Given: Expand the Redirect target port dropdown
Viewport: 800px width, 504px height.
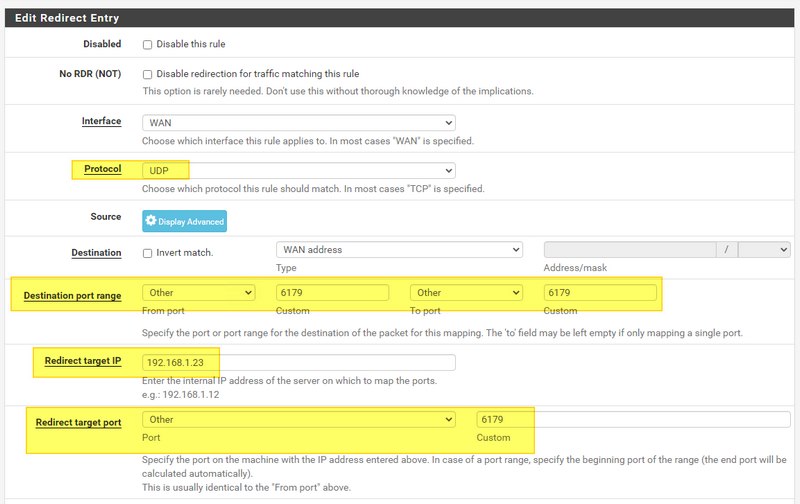Looking at the screenshot, I should coord(298,420).
